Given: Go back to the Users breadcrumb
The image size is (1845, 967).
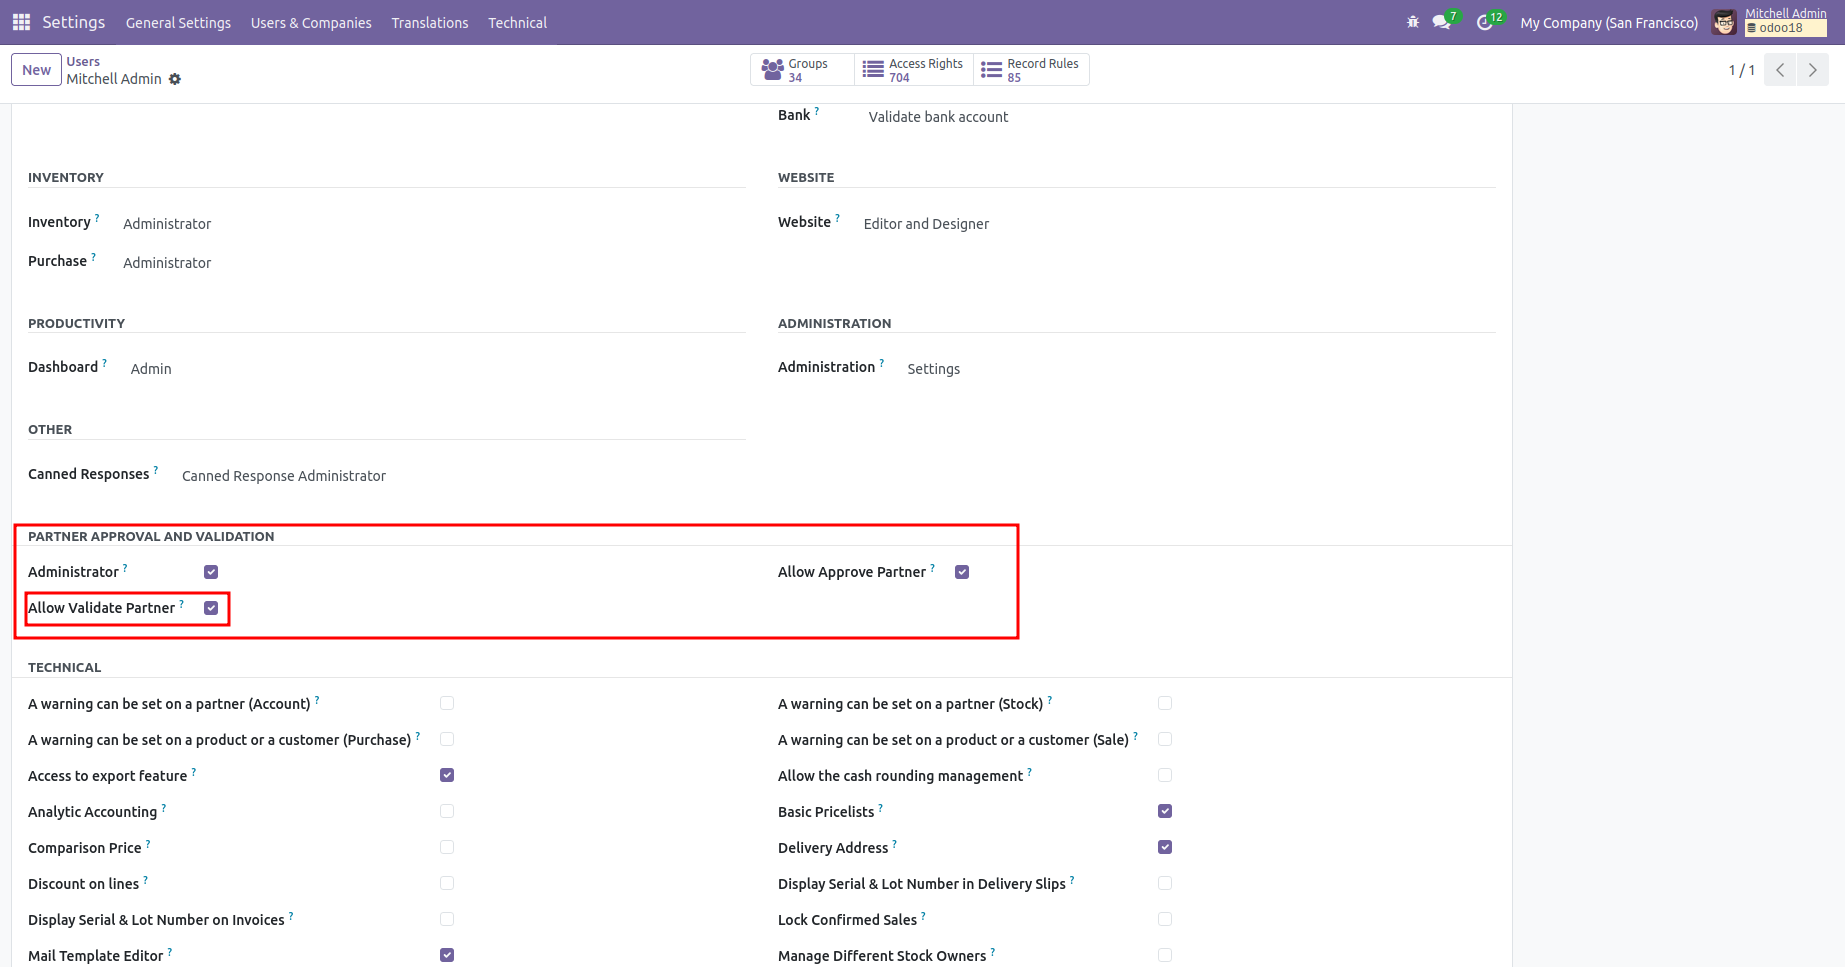Looking at the screenshot, I should click(83, 62).
